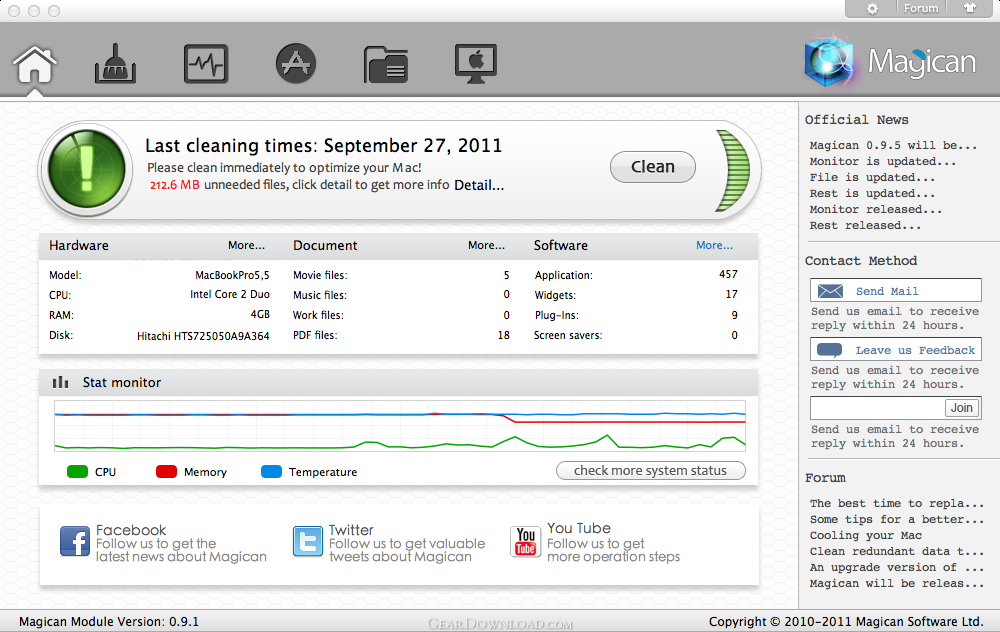Click the Movie files: label
The image size is (1000, 632).
(x=320, y=276)
